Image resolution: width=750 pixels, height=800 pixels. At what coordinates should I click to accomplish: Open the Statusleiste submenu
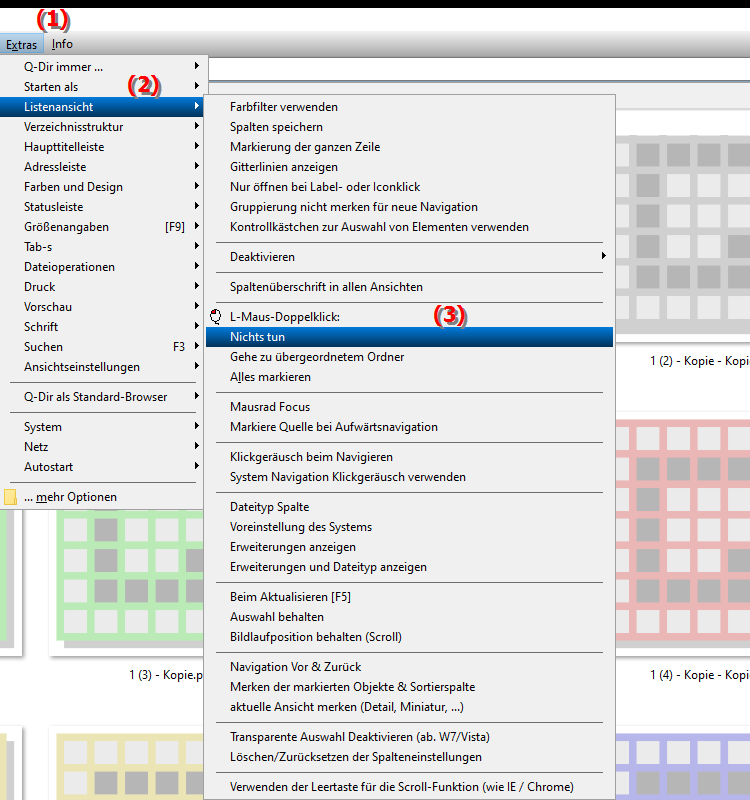(102, 207)
